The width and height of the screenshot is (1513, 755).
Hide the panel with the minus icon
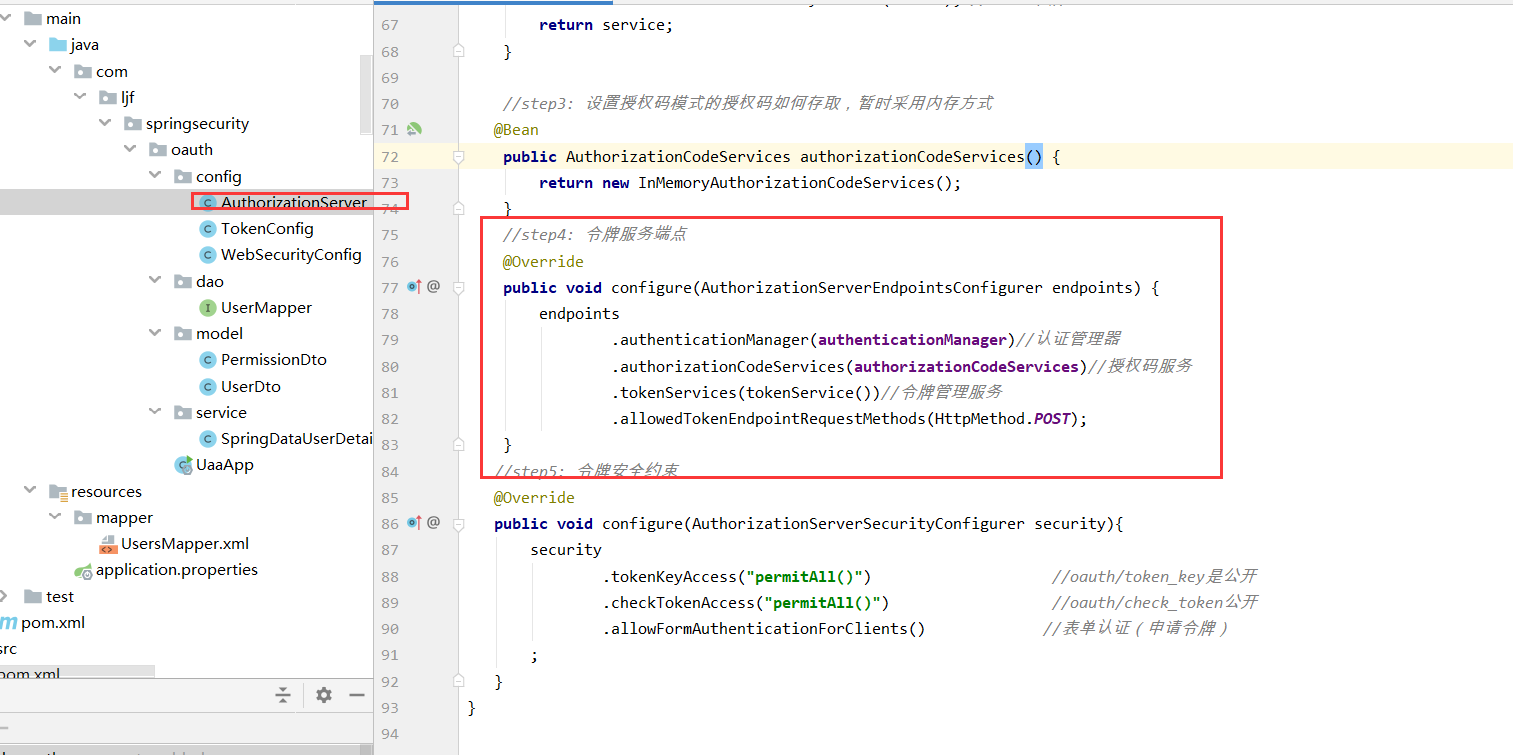pyautogui.click(x=357, y=695)
